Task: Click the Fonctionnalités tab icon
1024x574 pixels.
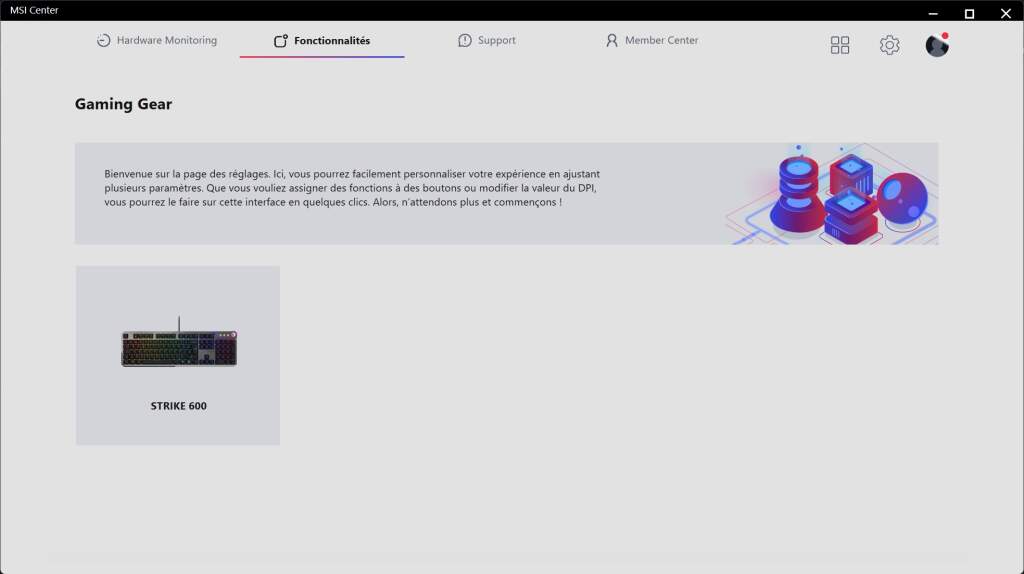Action: (x=281, y=41)
